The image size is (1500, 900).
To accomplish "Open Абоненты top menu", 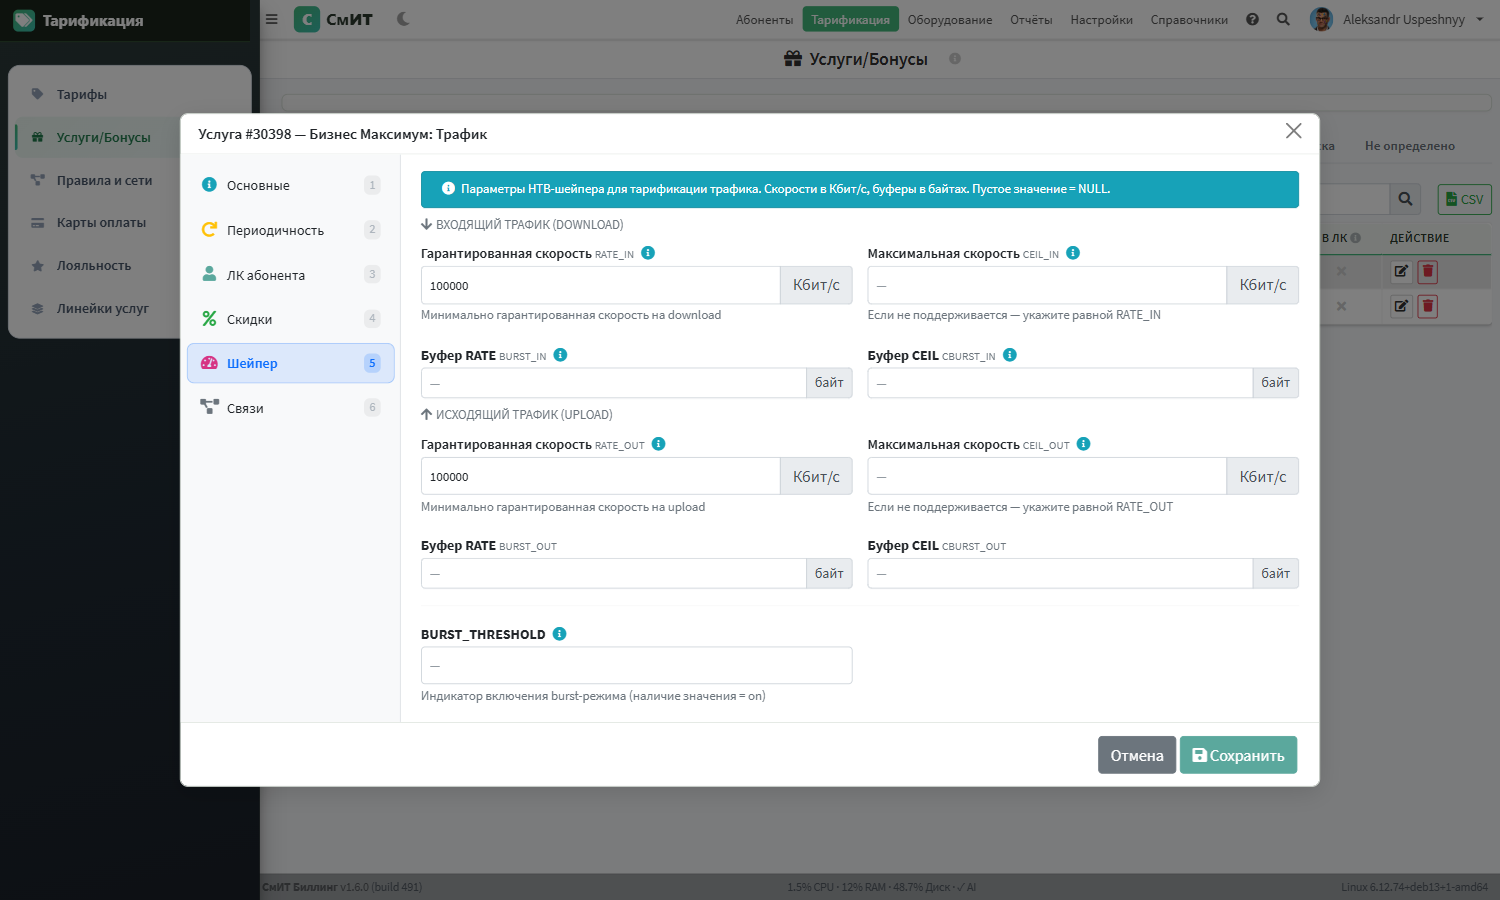I will coord(764,20).
